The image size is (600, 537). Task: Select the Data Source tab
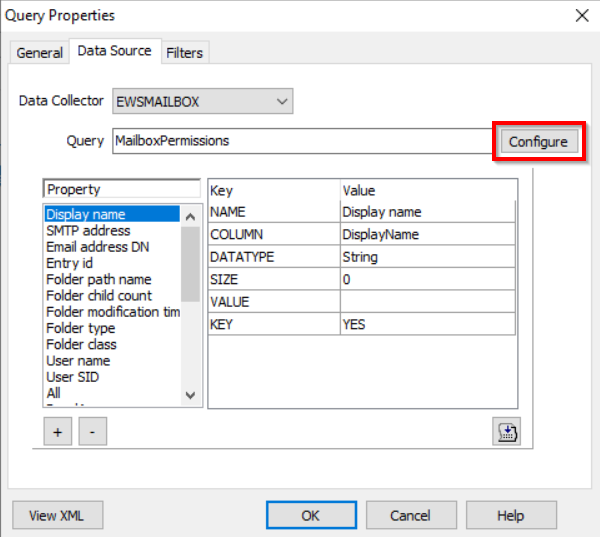[114, 51]
